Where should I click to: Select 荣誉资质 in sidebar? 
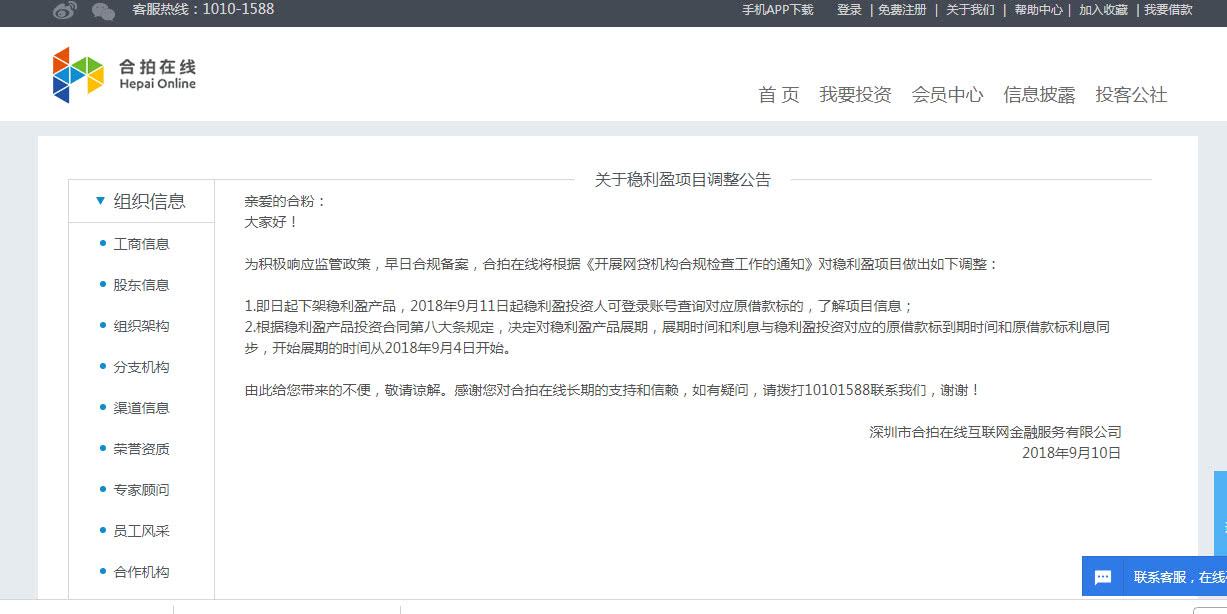tap(141, 449)
